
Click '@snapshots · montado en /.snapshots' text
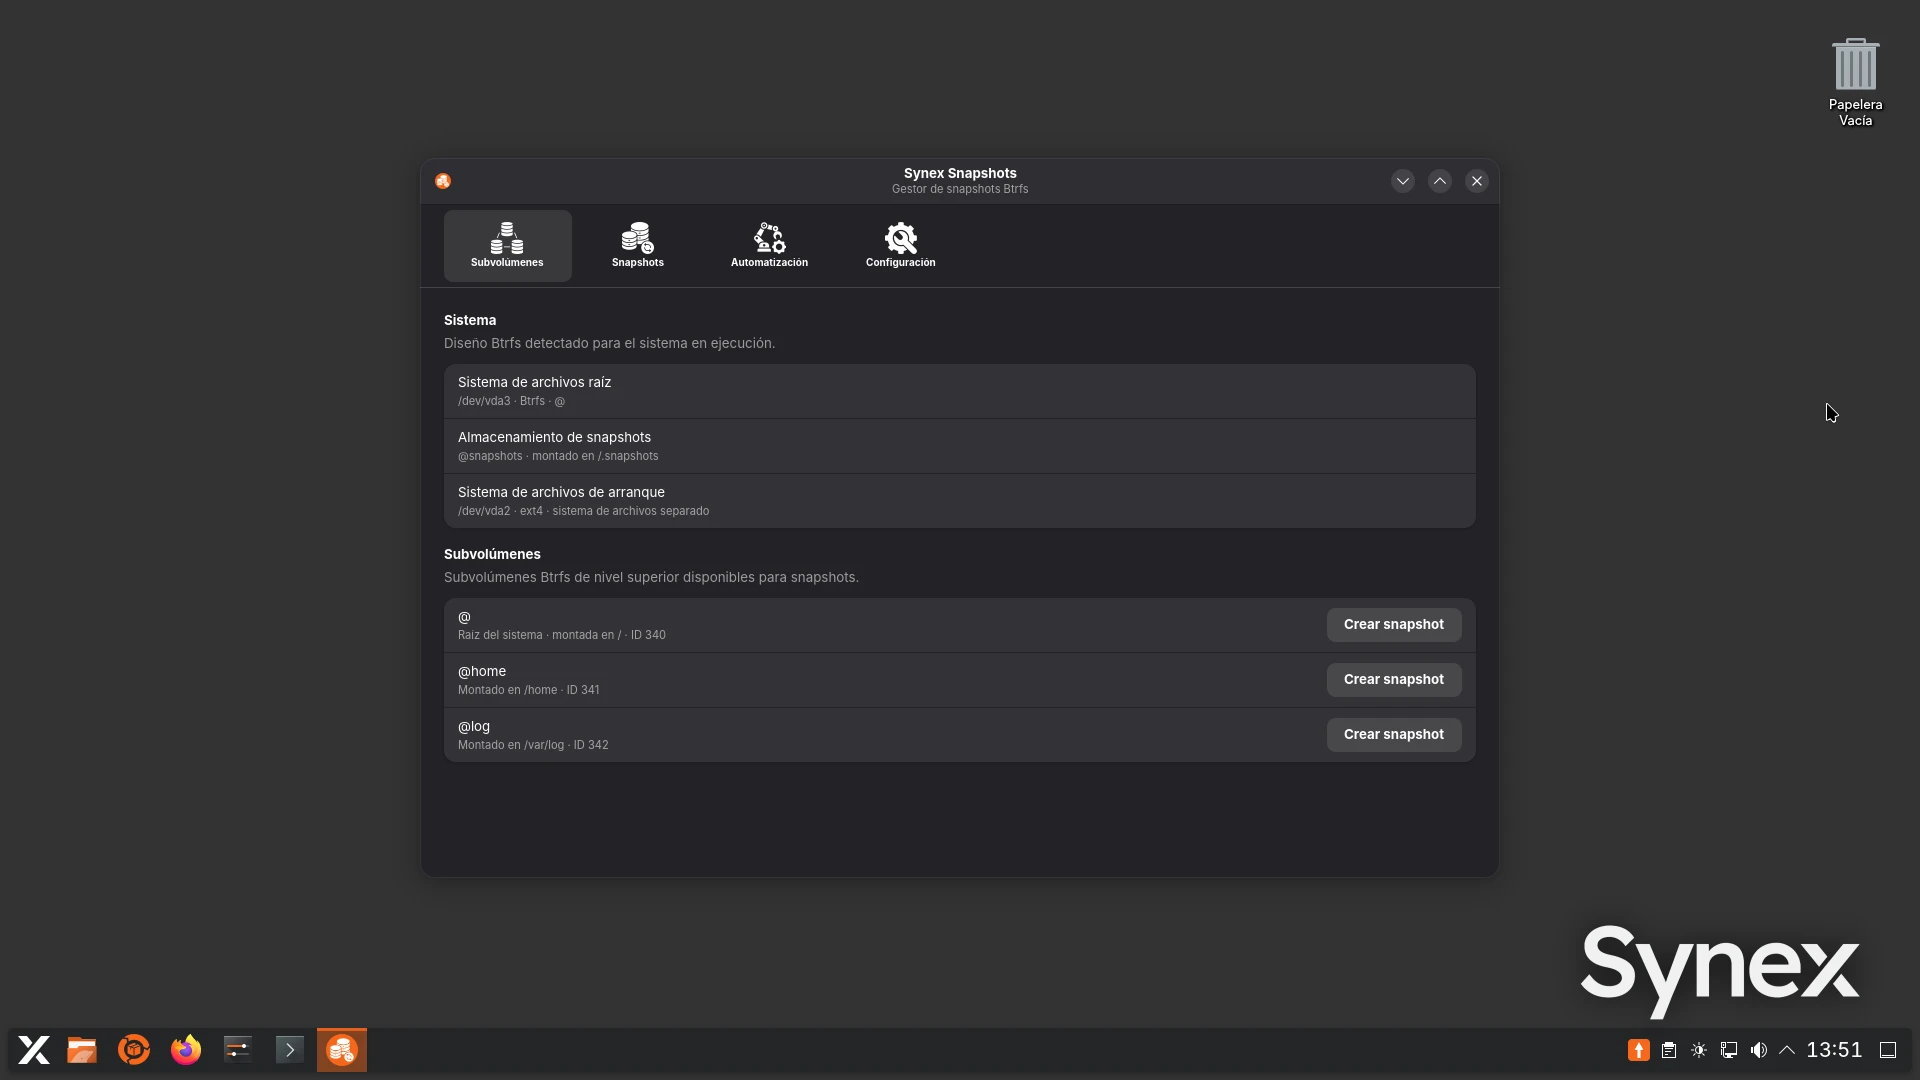click(558, 456)
